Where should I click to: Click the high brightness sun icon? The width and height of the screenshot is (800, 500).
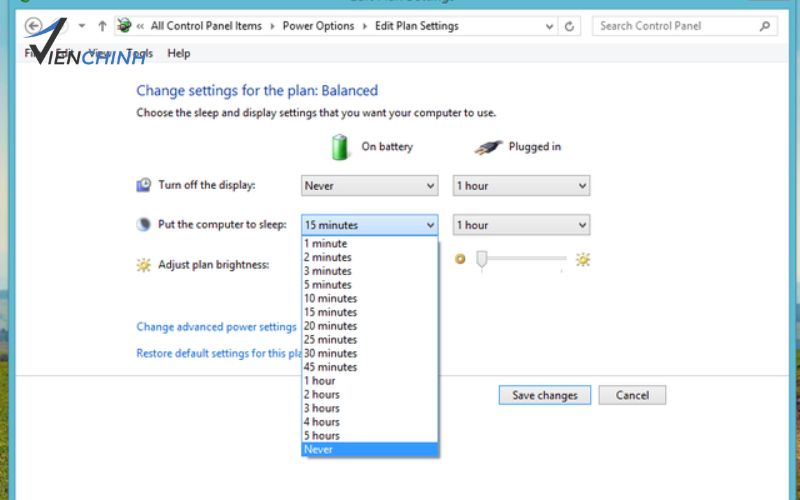pyautogui.click(x=583, y=260)
